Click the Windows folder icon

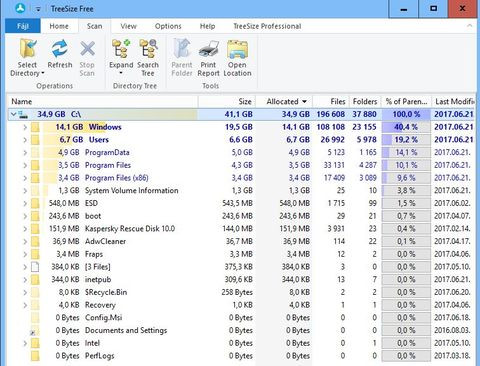coord(35,127)
